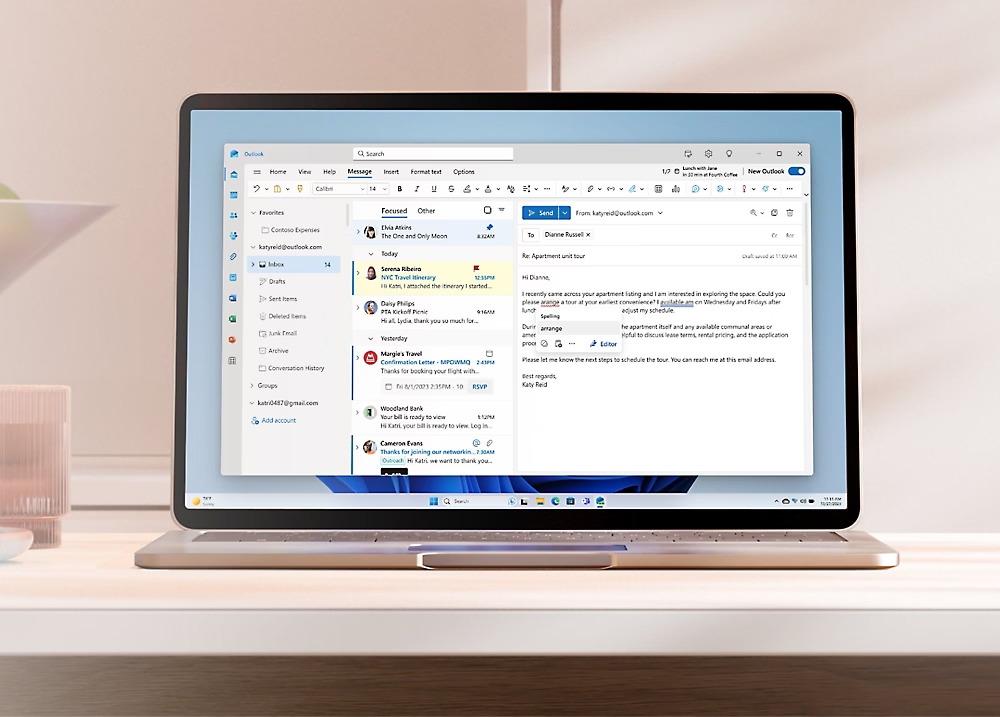Switch to the Insert ribbon tab
The height and width of the screenshot is (717, 1000).
(x=391, y=171)
